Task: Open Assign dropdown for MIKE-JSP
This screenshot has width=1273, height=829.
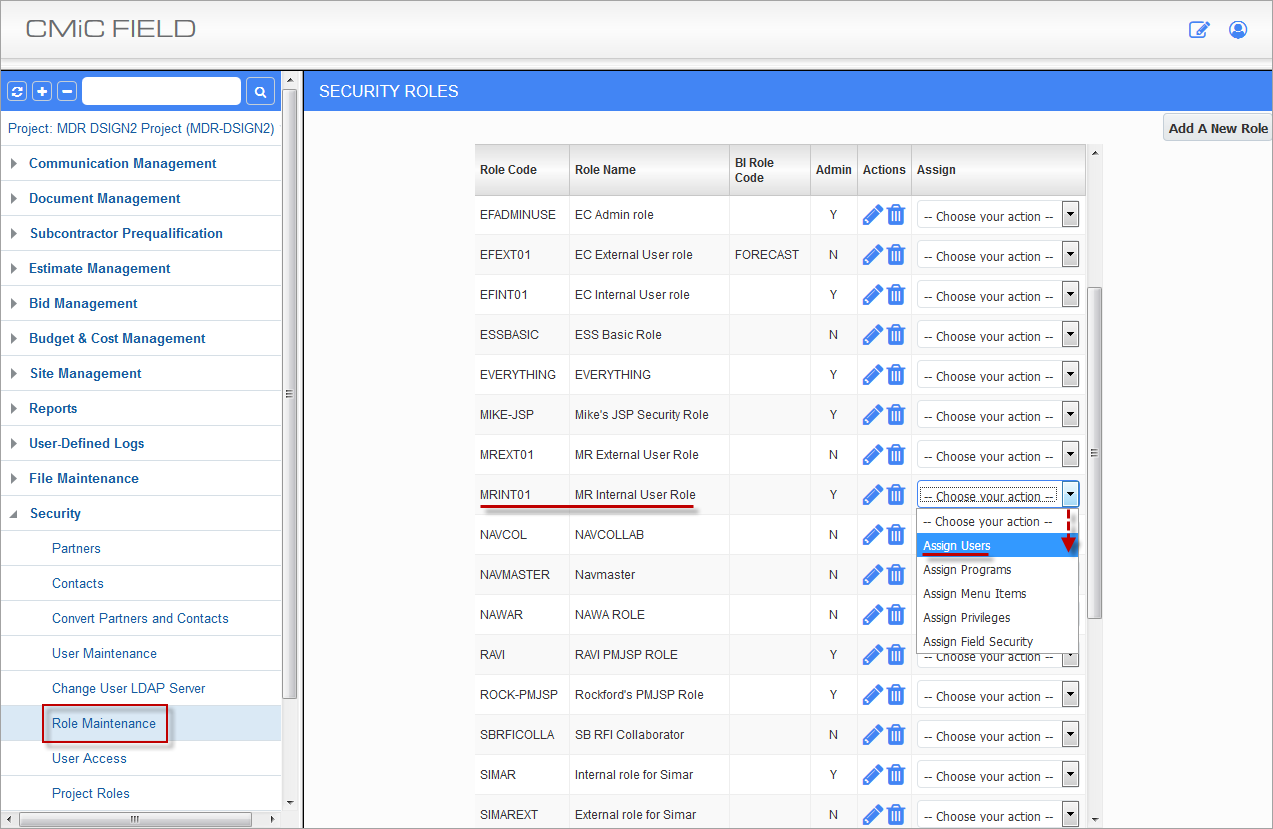Action: pyautogui.click(x=999, y=416)
